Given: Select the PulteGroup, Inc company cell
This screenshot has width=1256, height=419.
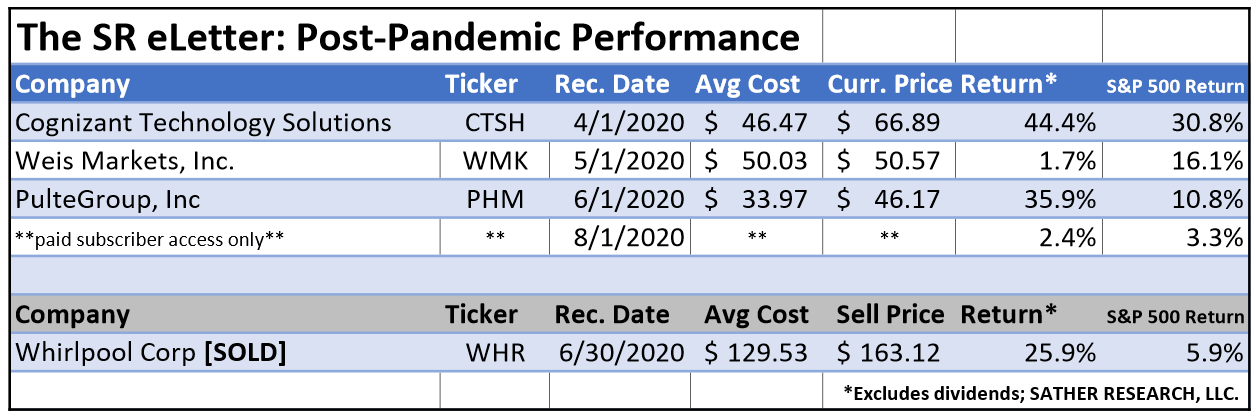Looking at the screenshot, I should (108, 199).
